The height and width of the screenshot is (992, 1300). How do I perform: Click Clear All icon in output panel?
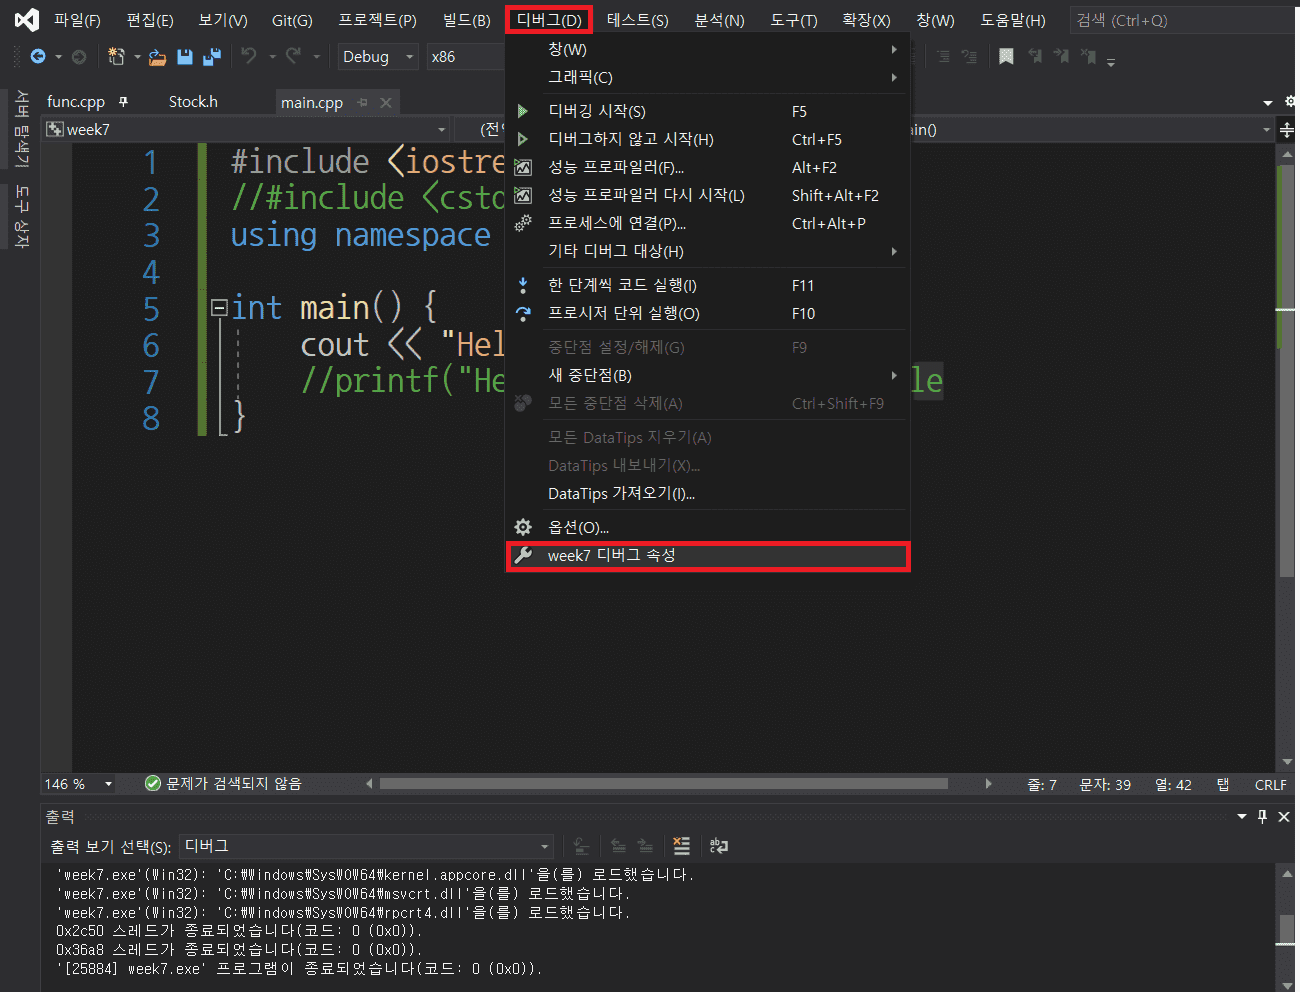(681, 846)
